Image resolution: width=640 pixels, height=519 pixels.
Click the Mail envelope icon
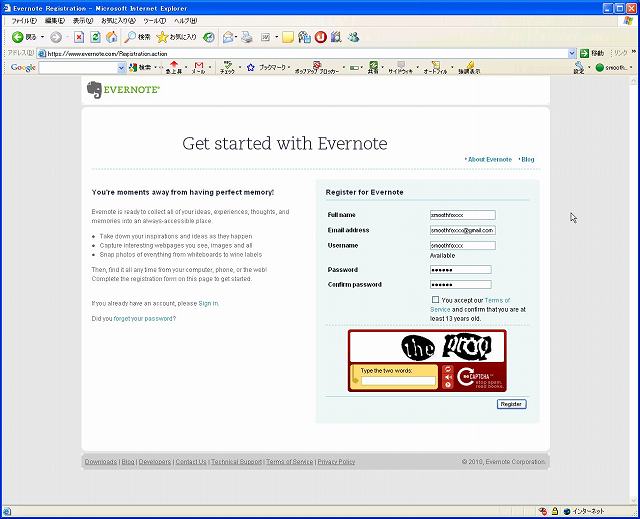click(228, 38)
